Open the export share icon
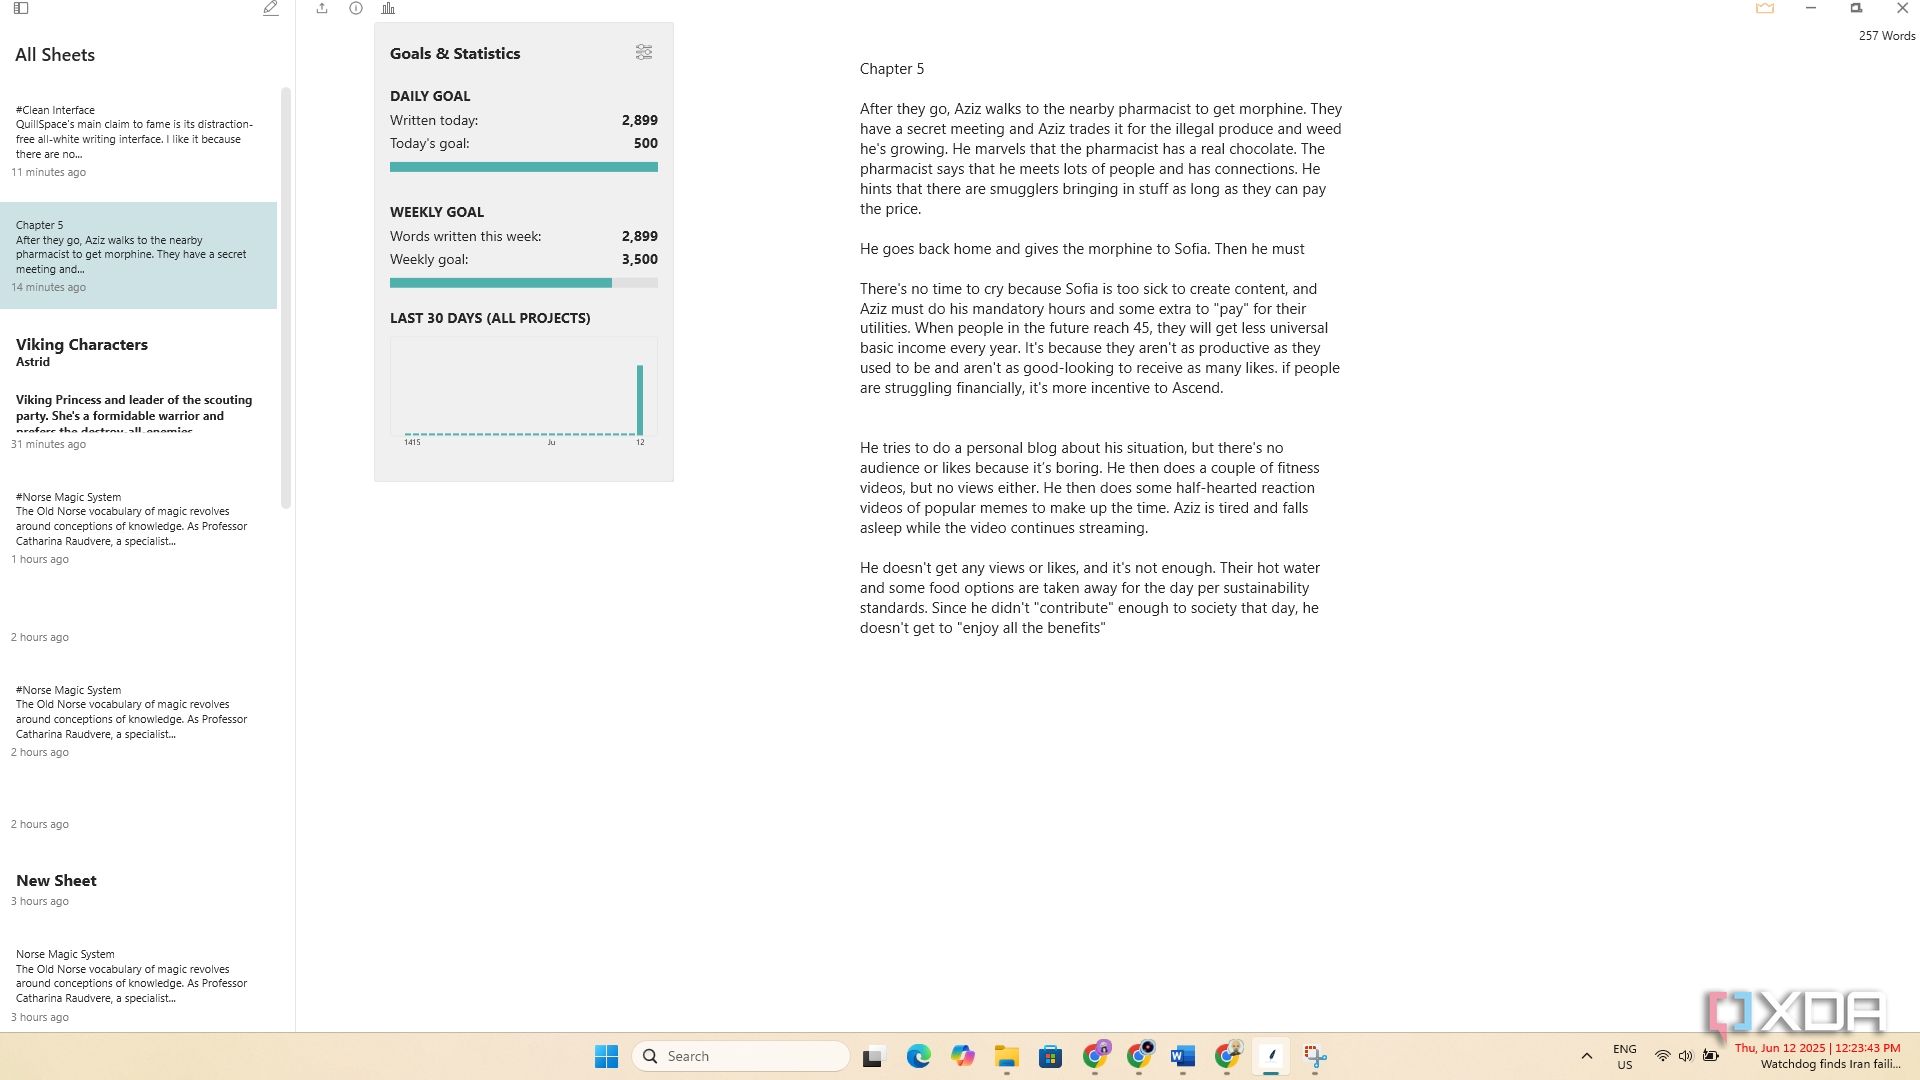This screenshot has height=1080, width=1920. [322, 8]
